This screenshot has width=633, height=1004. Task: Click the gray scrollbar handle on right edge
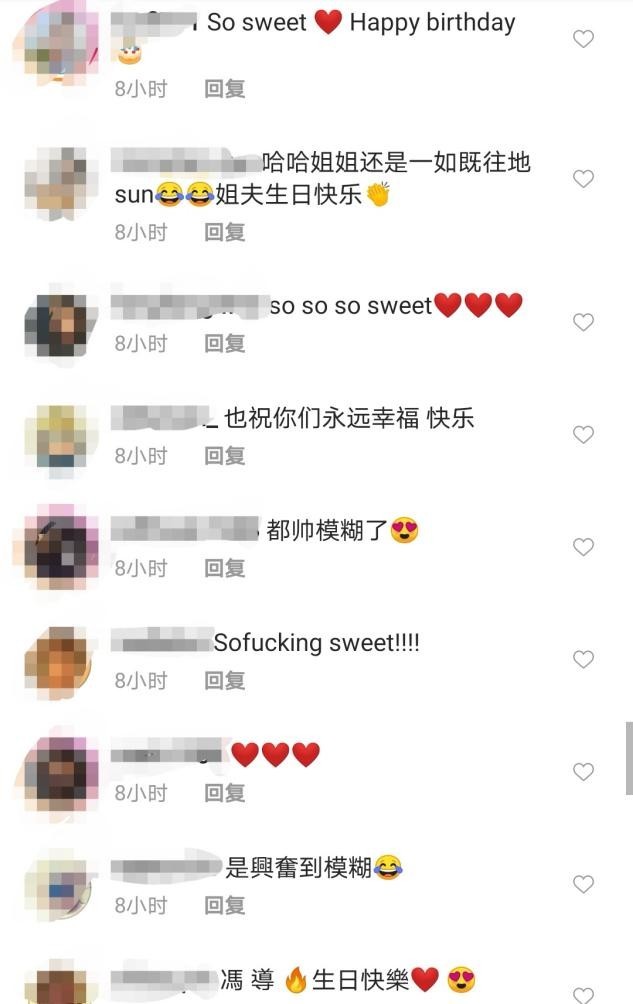629,759
